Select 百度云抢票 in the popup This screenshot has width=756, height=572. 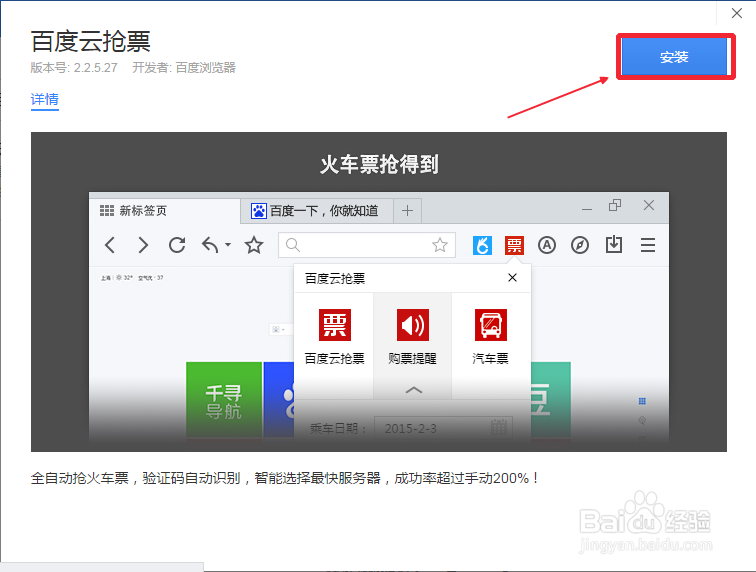tap(335, 337)
